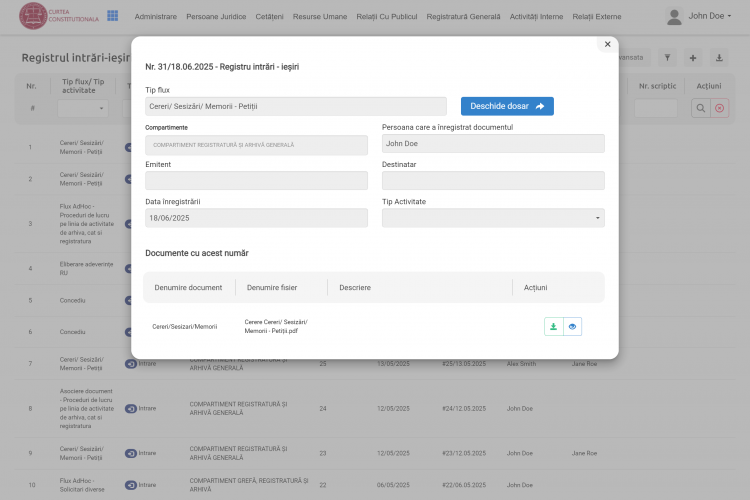This screenshot has width=750, height=500.
Task: Click the Intrare icon in row 10
Action: tap(131, 485)
